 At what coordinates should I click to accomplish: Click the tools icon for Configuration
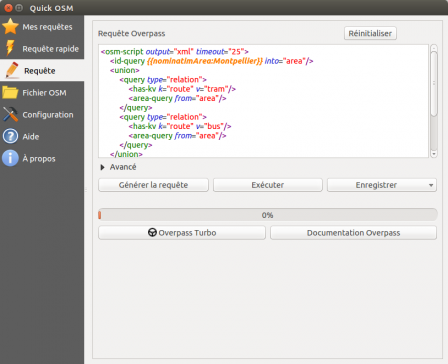point(10,114)
